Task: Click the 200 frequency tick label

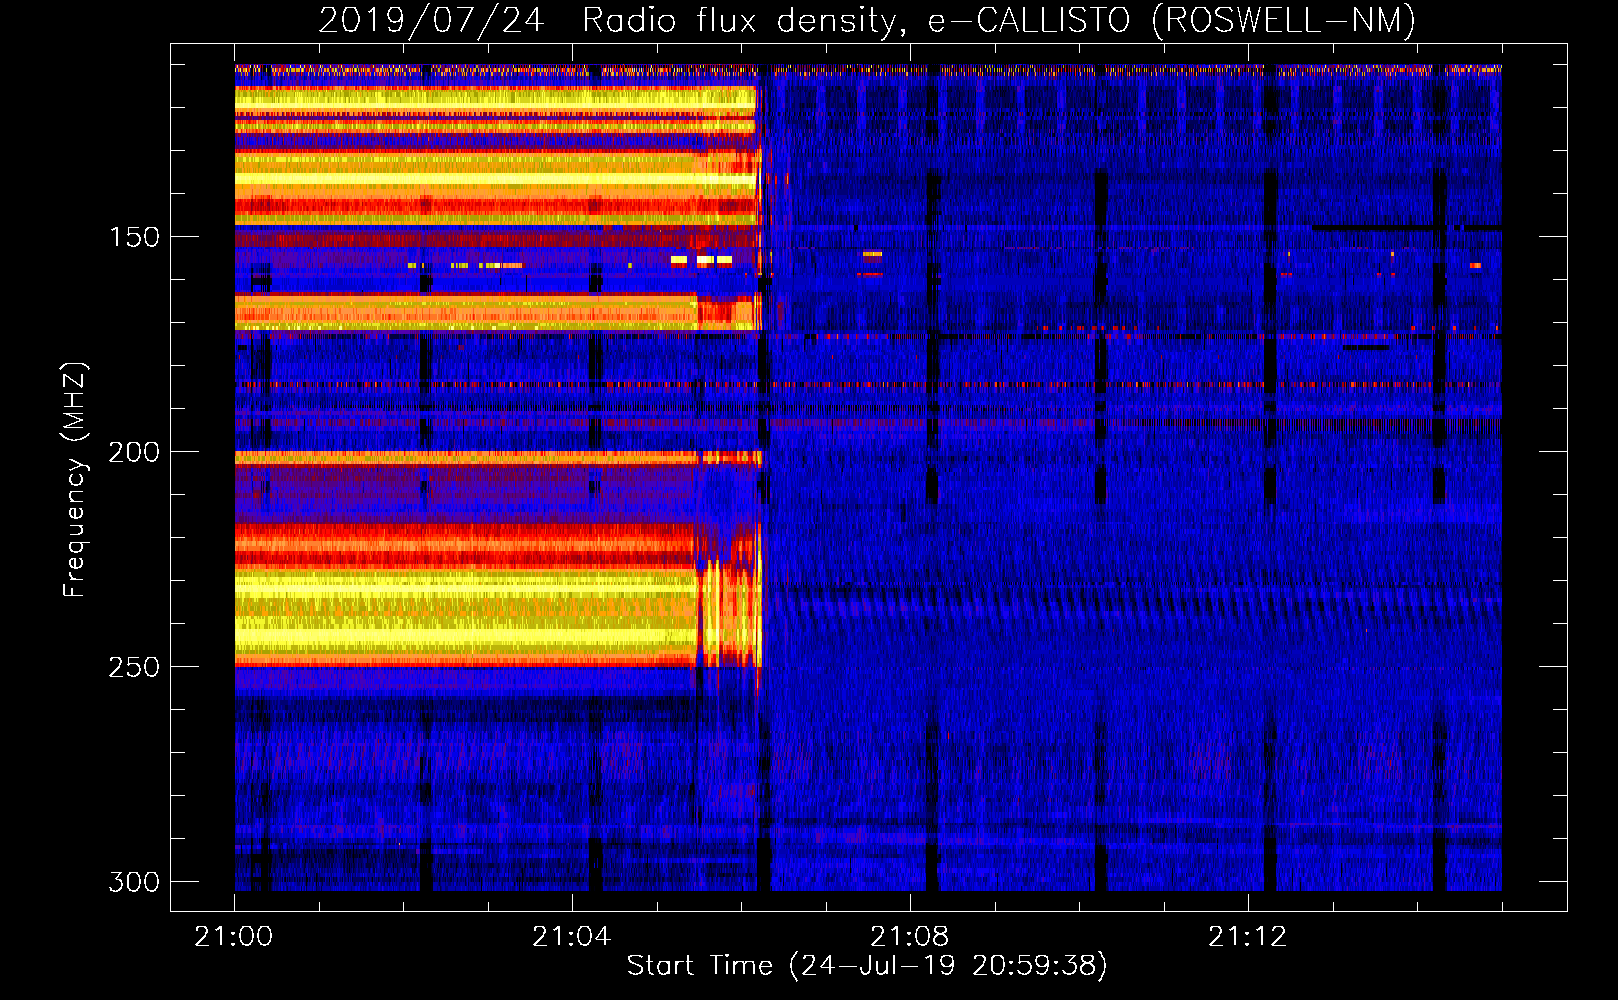Action: point(134,452)
